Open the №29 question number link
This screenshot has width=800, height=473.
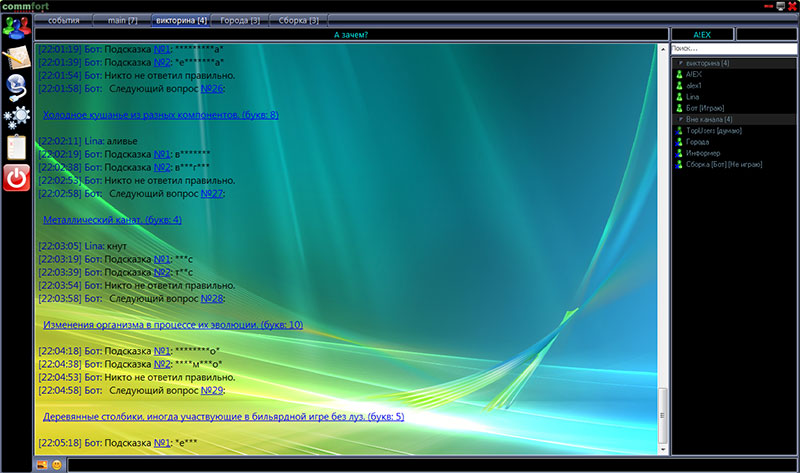(x=212, y=390)
